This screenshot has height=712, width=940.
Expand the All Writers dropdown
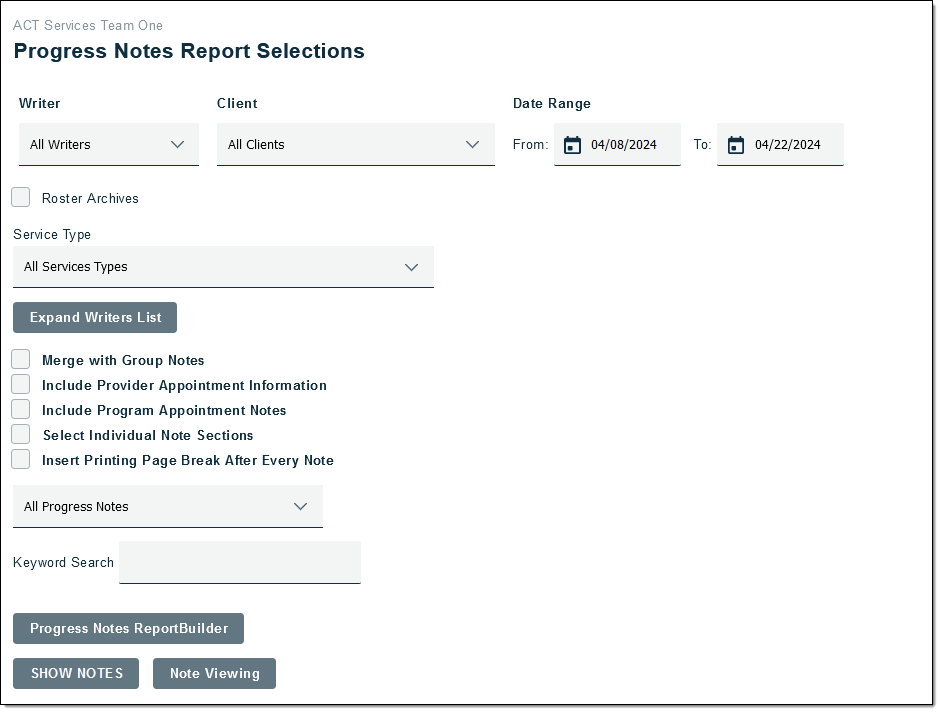pyautogui.click(x=108, y=145)
